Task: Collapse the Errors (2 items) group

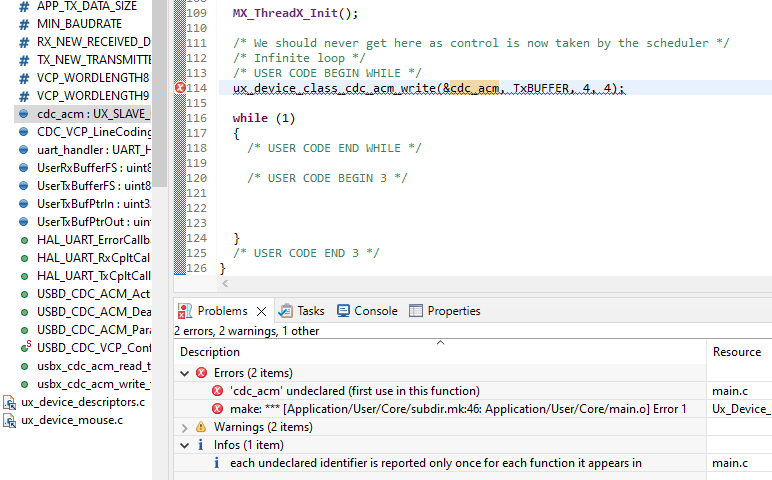Action: [x=185, y=373]
